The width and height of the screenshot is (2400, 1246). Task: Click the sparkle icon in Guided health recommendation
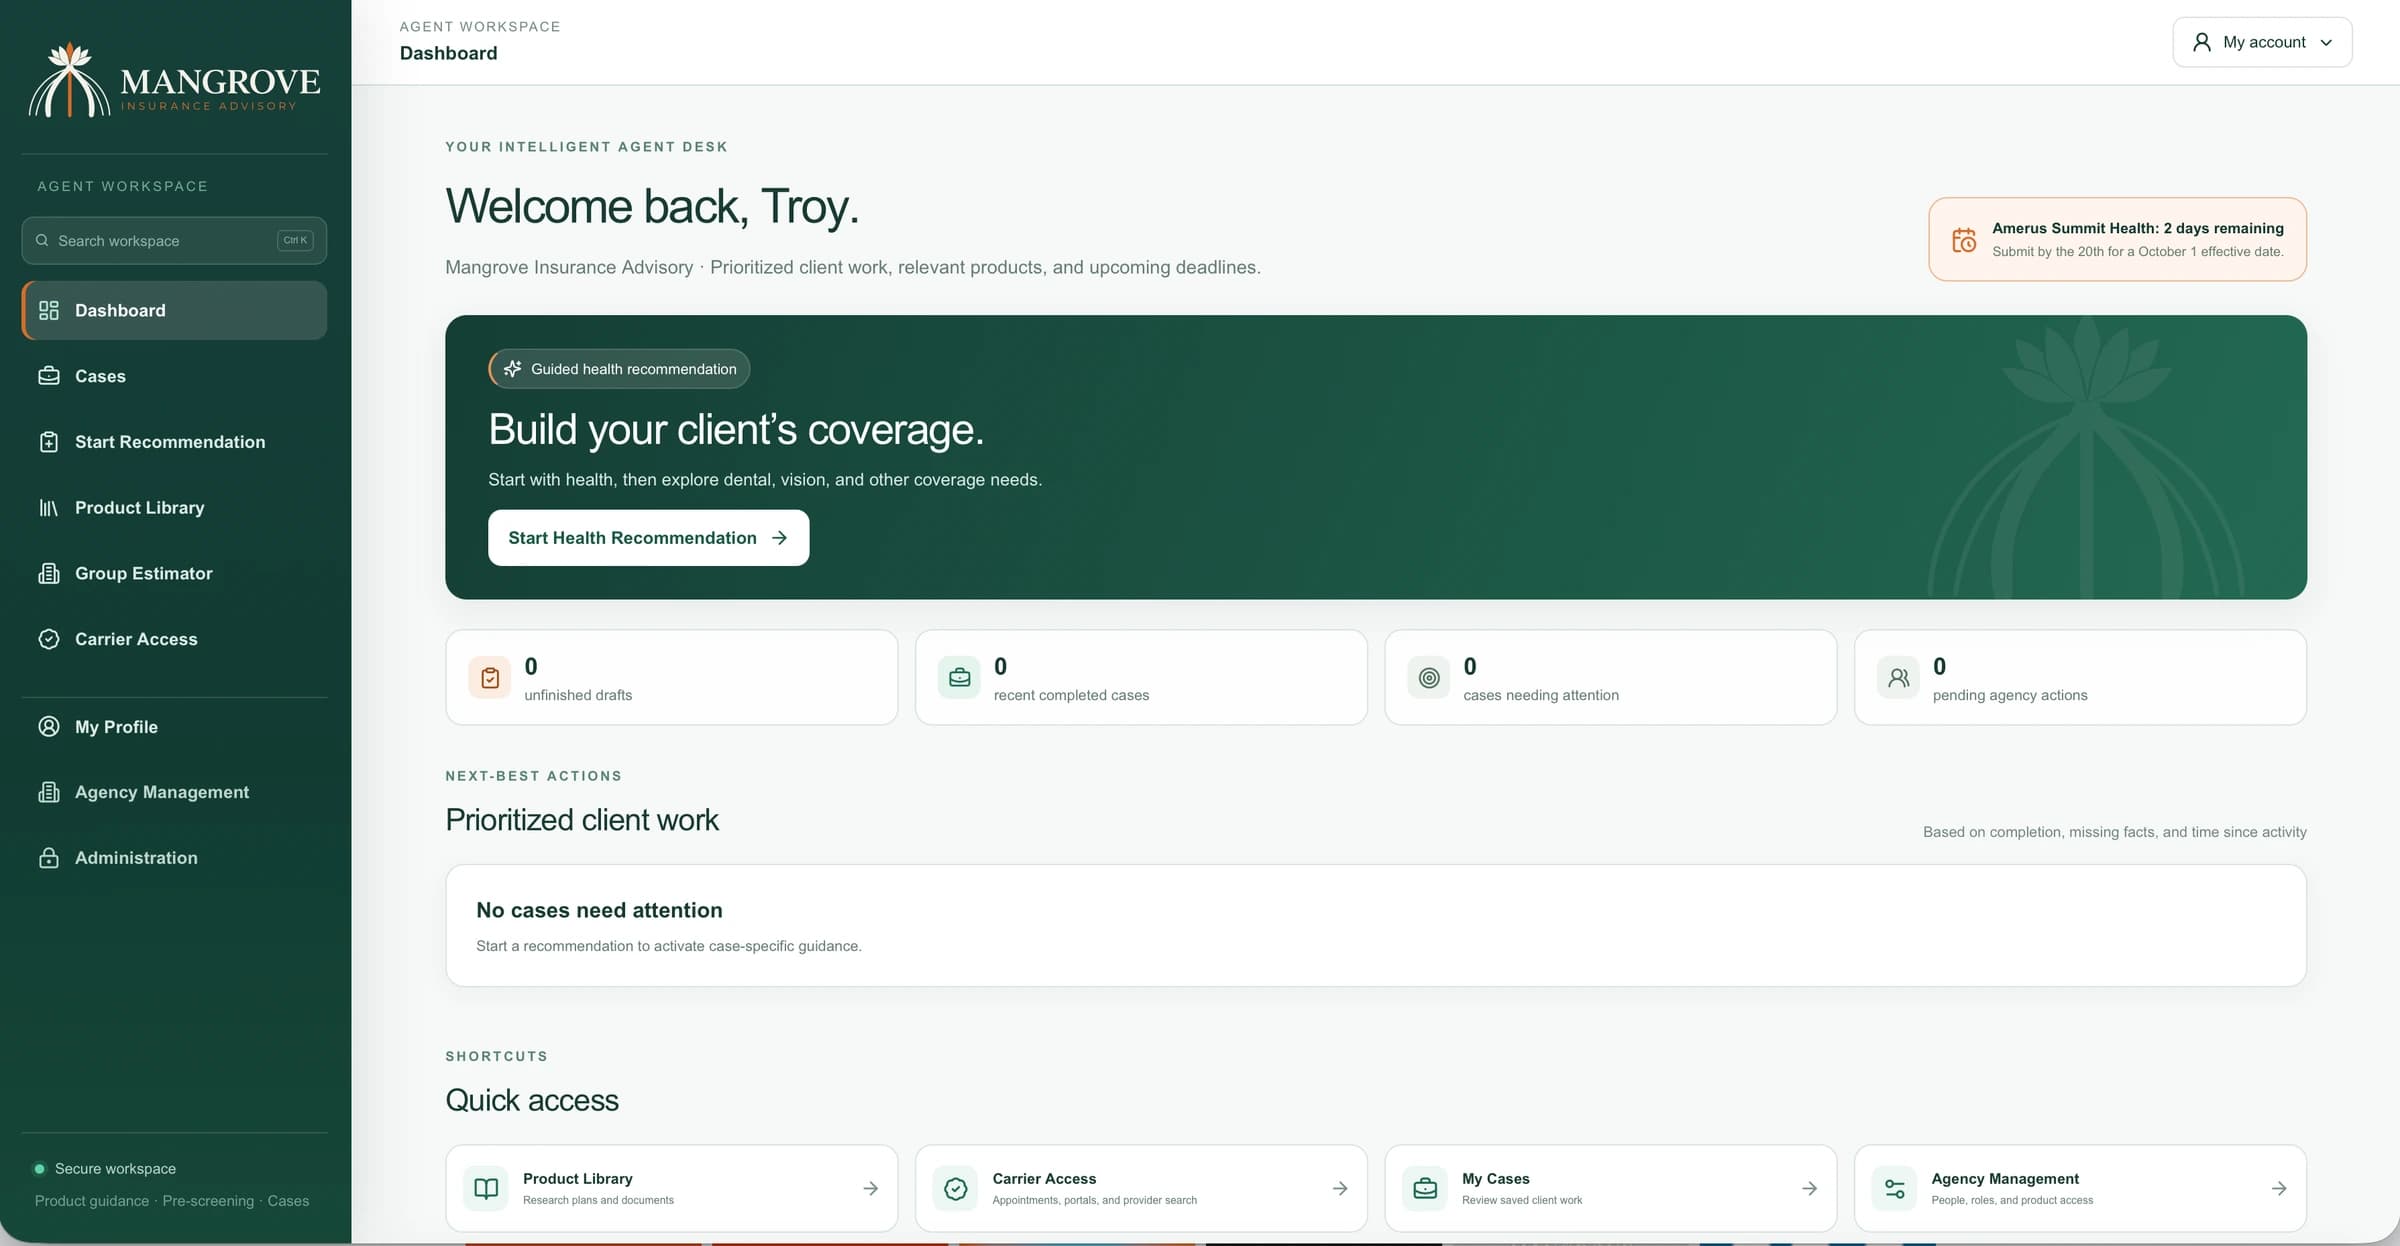tap(513, 369)
